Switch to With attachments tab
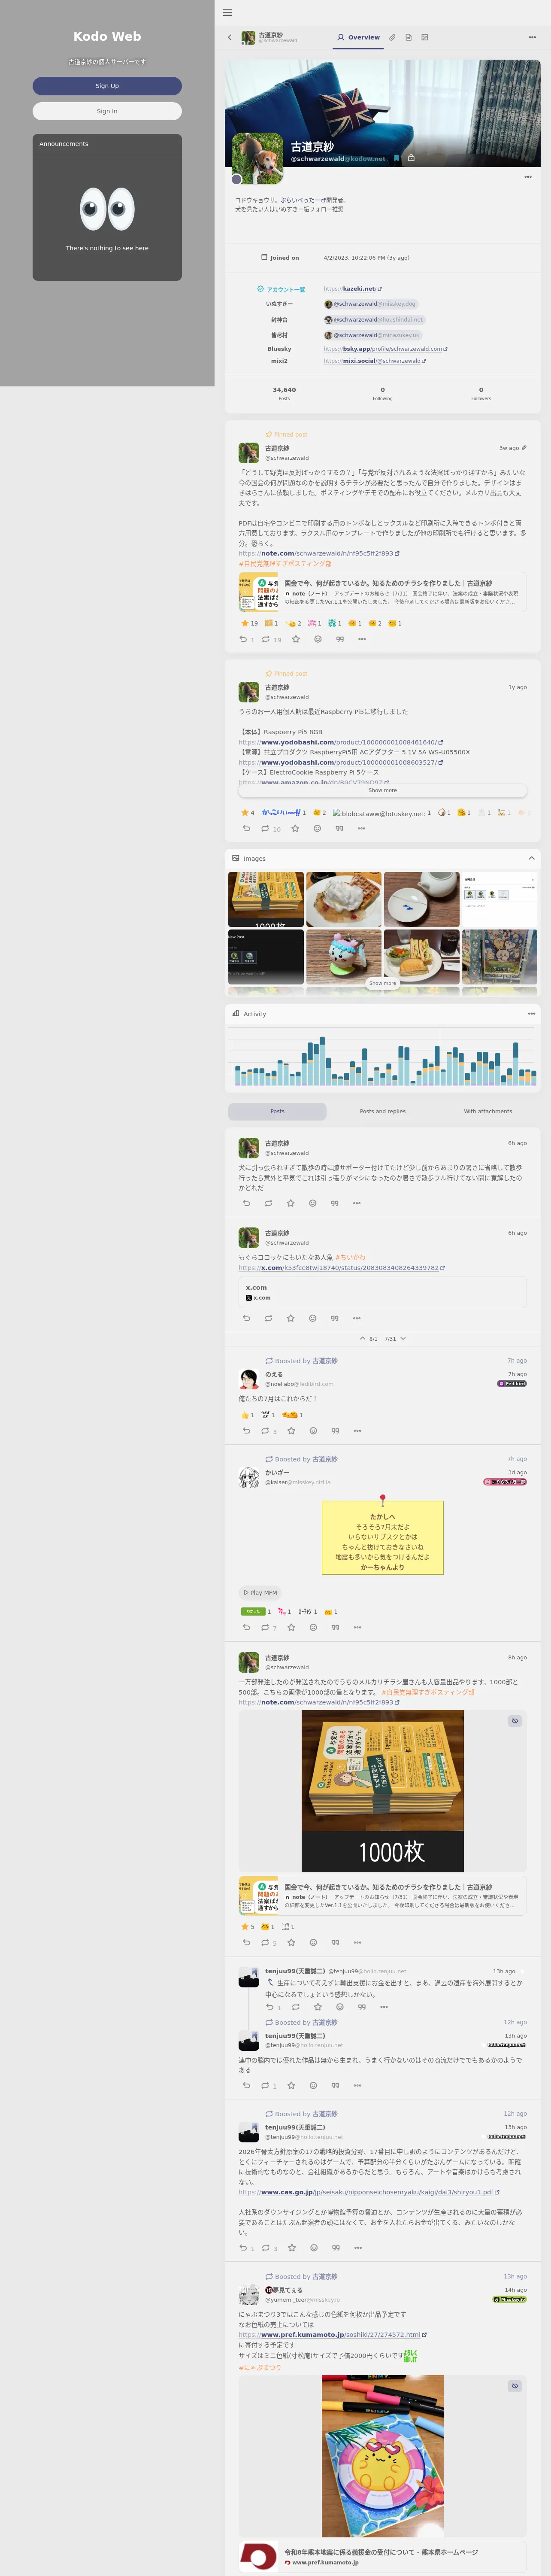The height and width of the screenshot is (2576, 551). click(x=488, y=1111)
